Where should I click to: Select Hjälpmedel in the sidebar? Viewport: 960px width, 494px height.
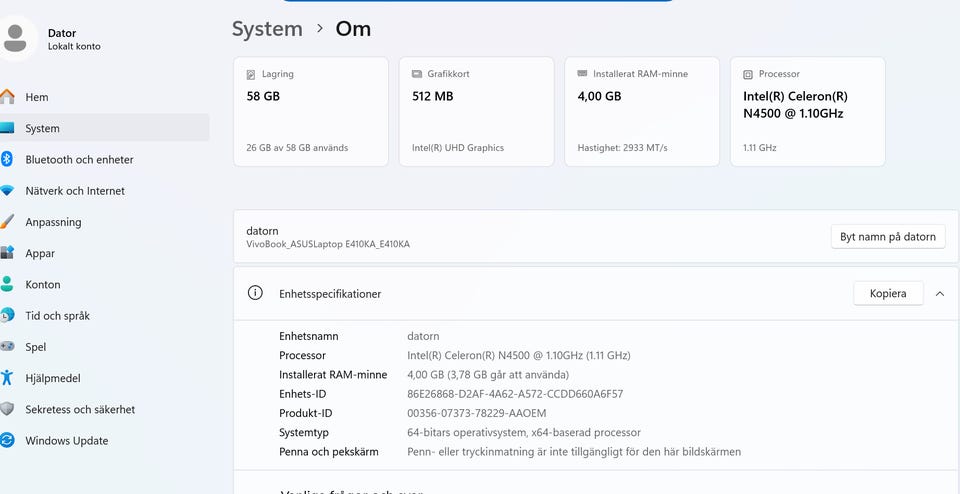(x=52, y=378)
